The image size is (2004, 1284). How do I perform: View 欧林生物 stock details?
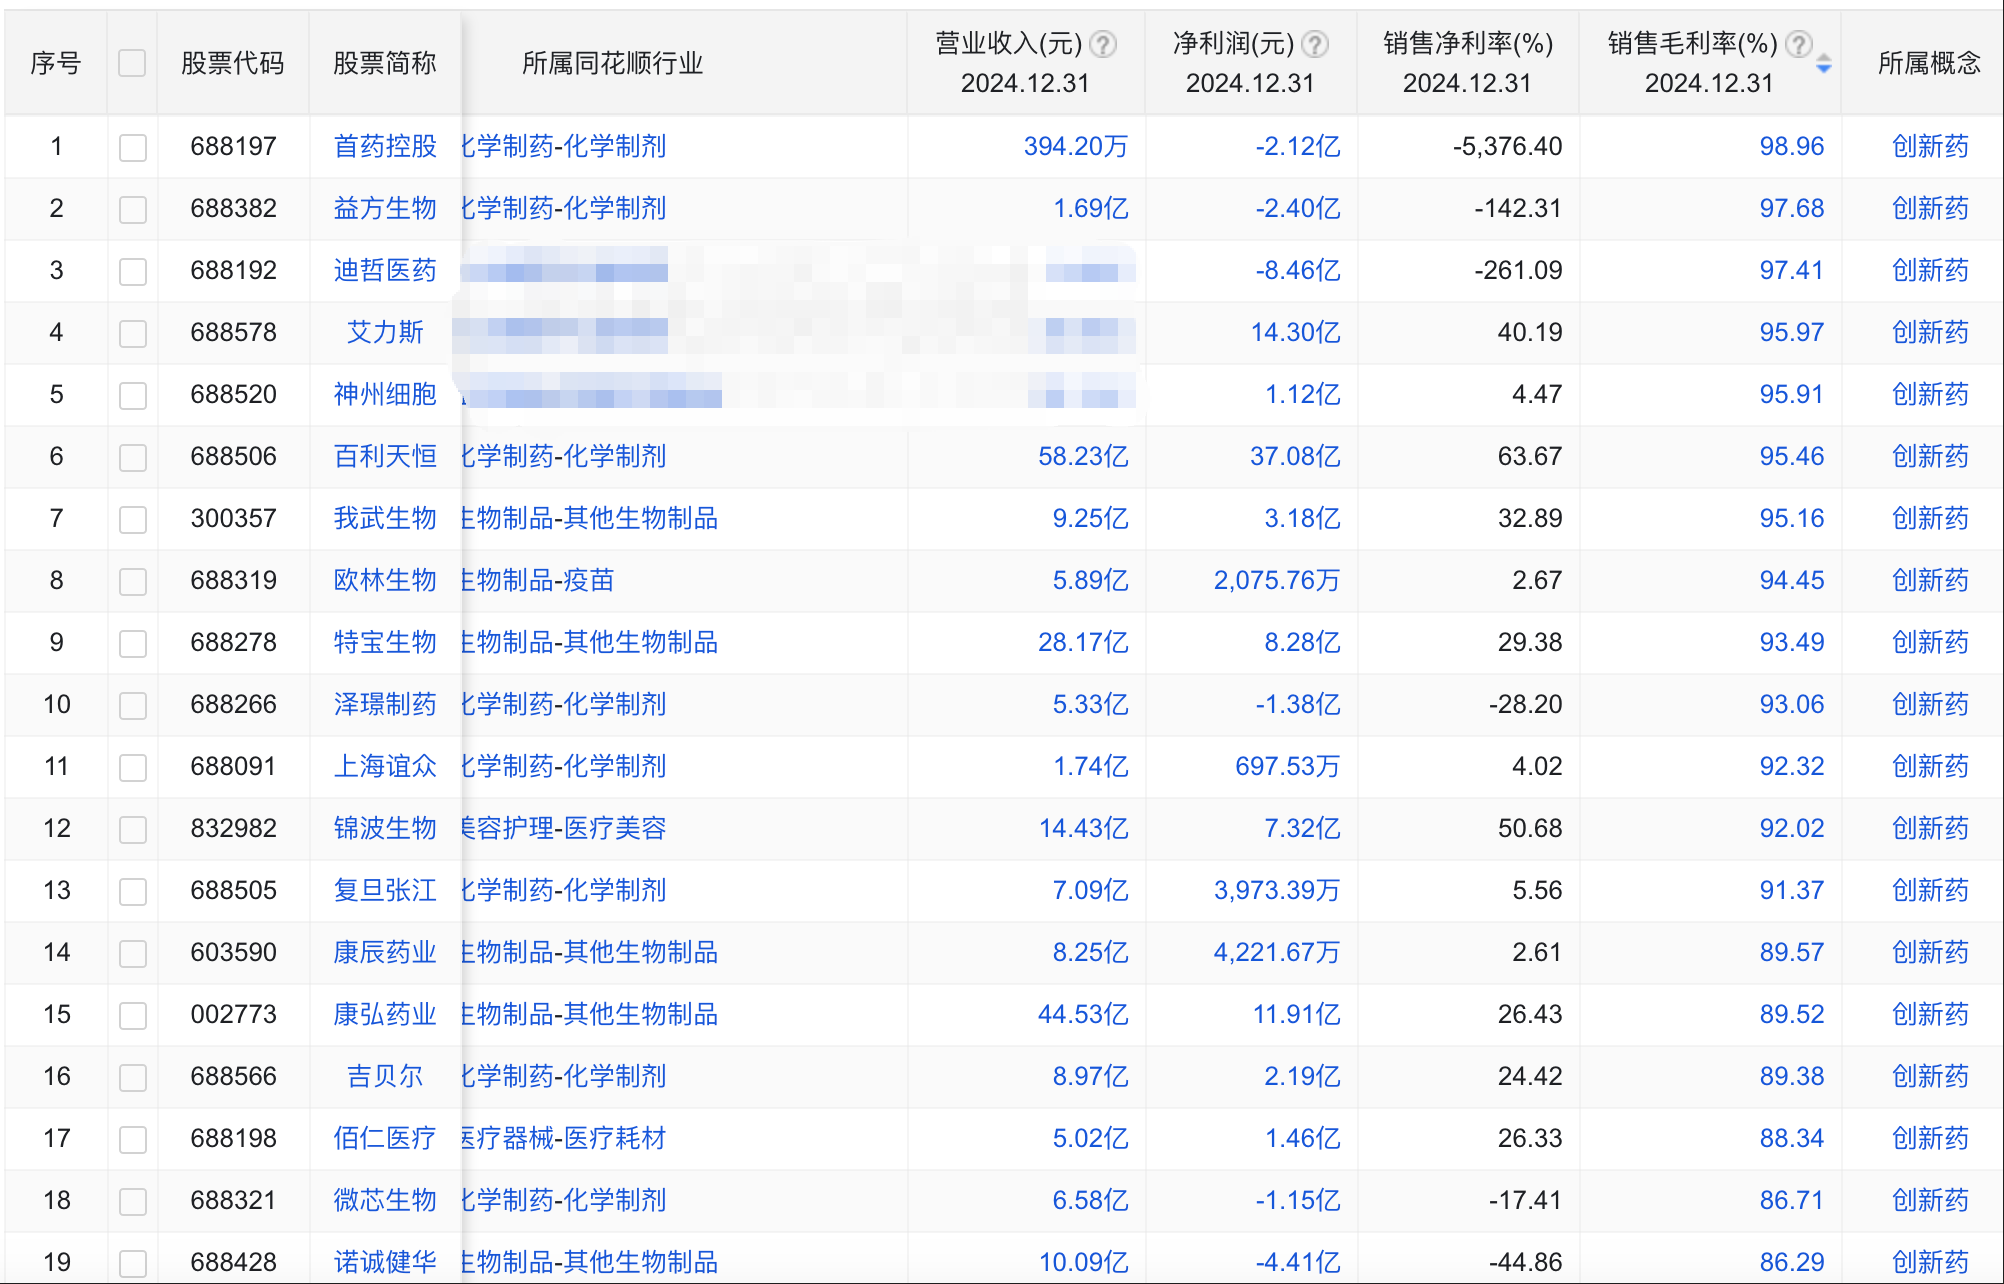(385, 580)
